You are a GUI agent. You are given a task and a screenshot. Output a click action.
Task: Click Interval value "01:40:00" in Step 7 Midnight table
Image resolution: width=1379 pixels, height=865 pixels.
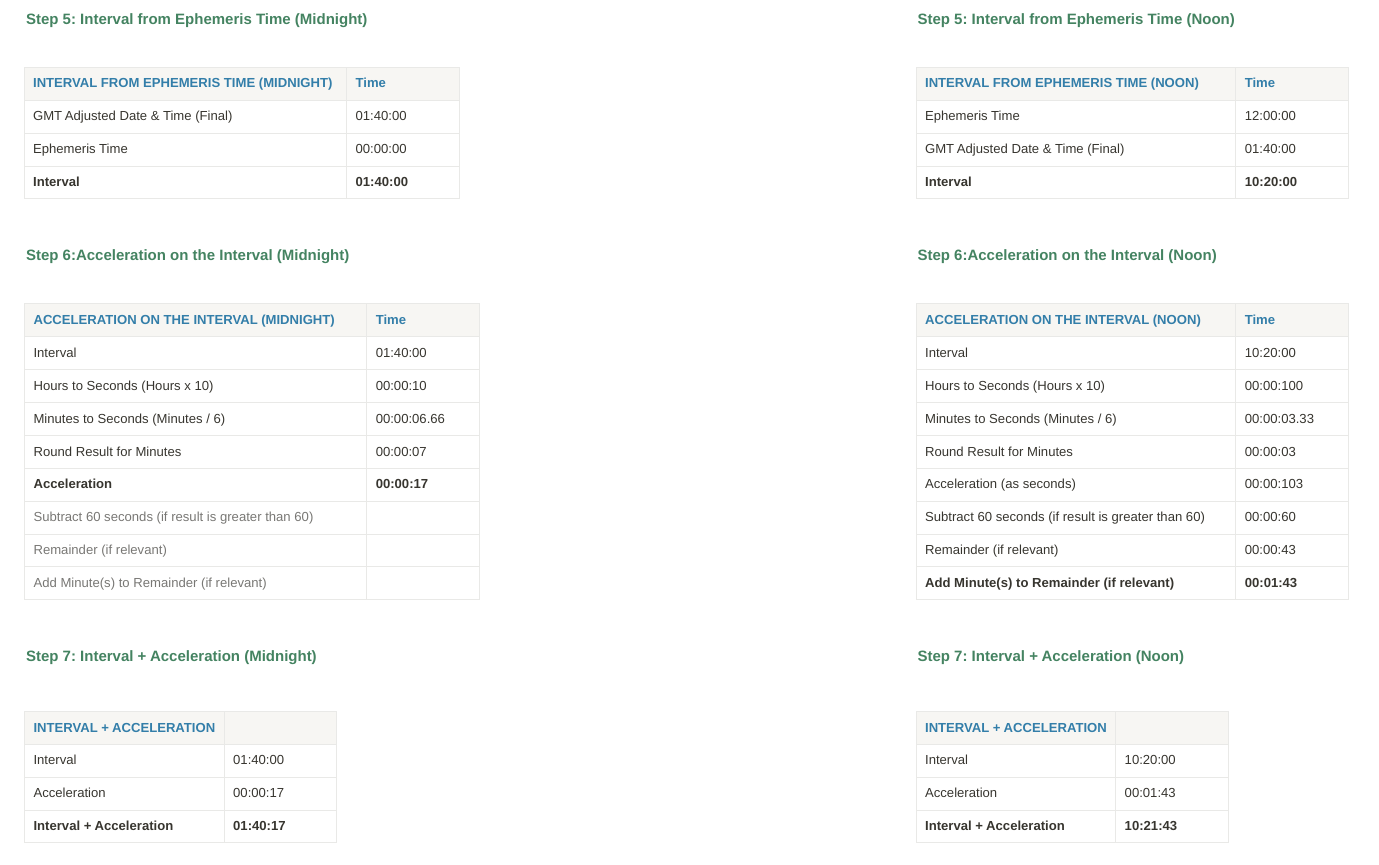(x=258, y=760)
